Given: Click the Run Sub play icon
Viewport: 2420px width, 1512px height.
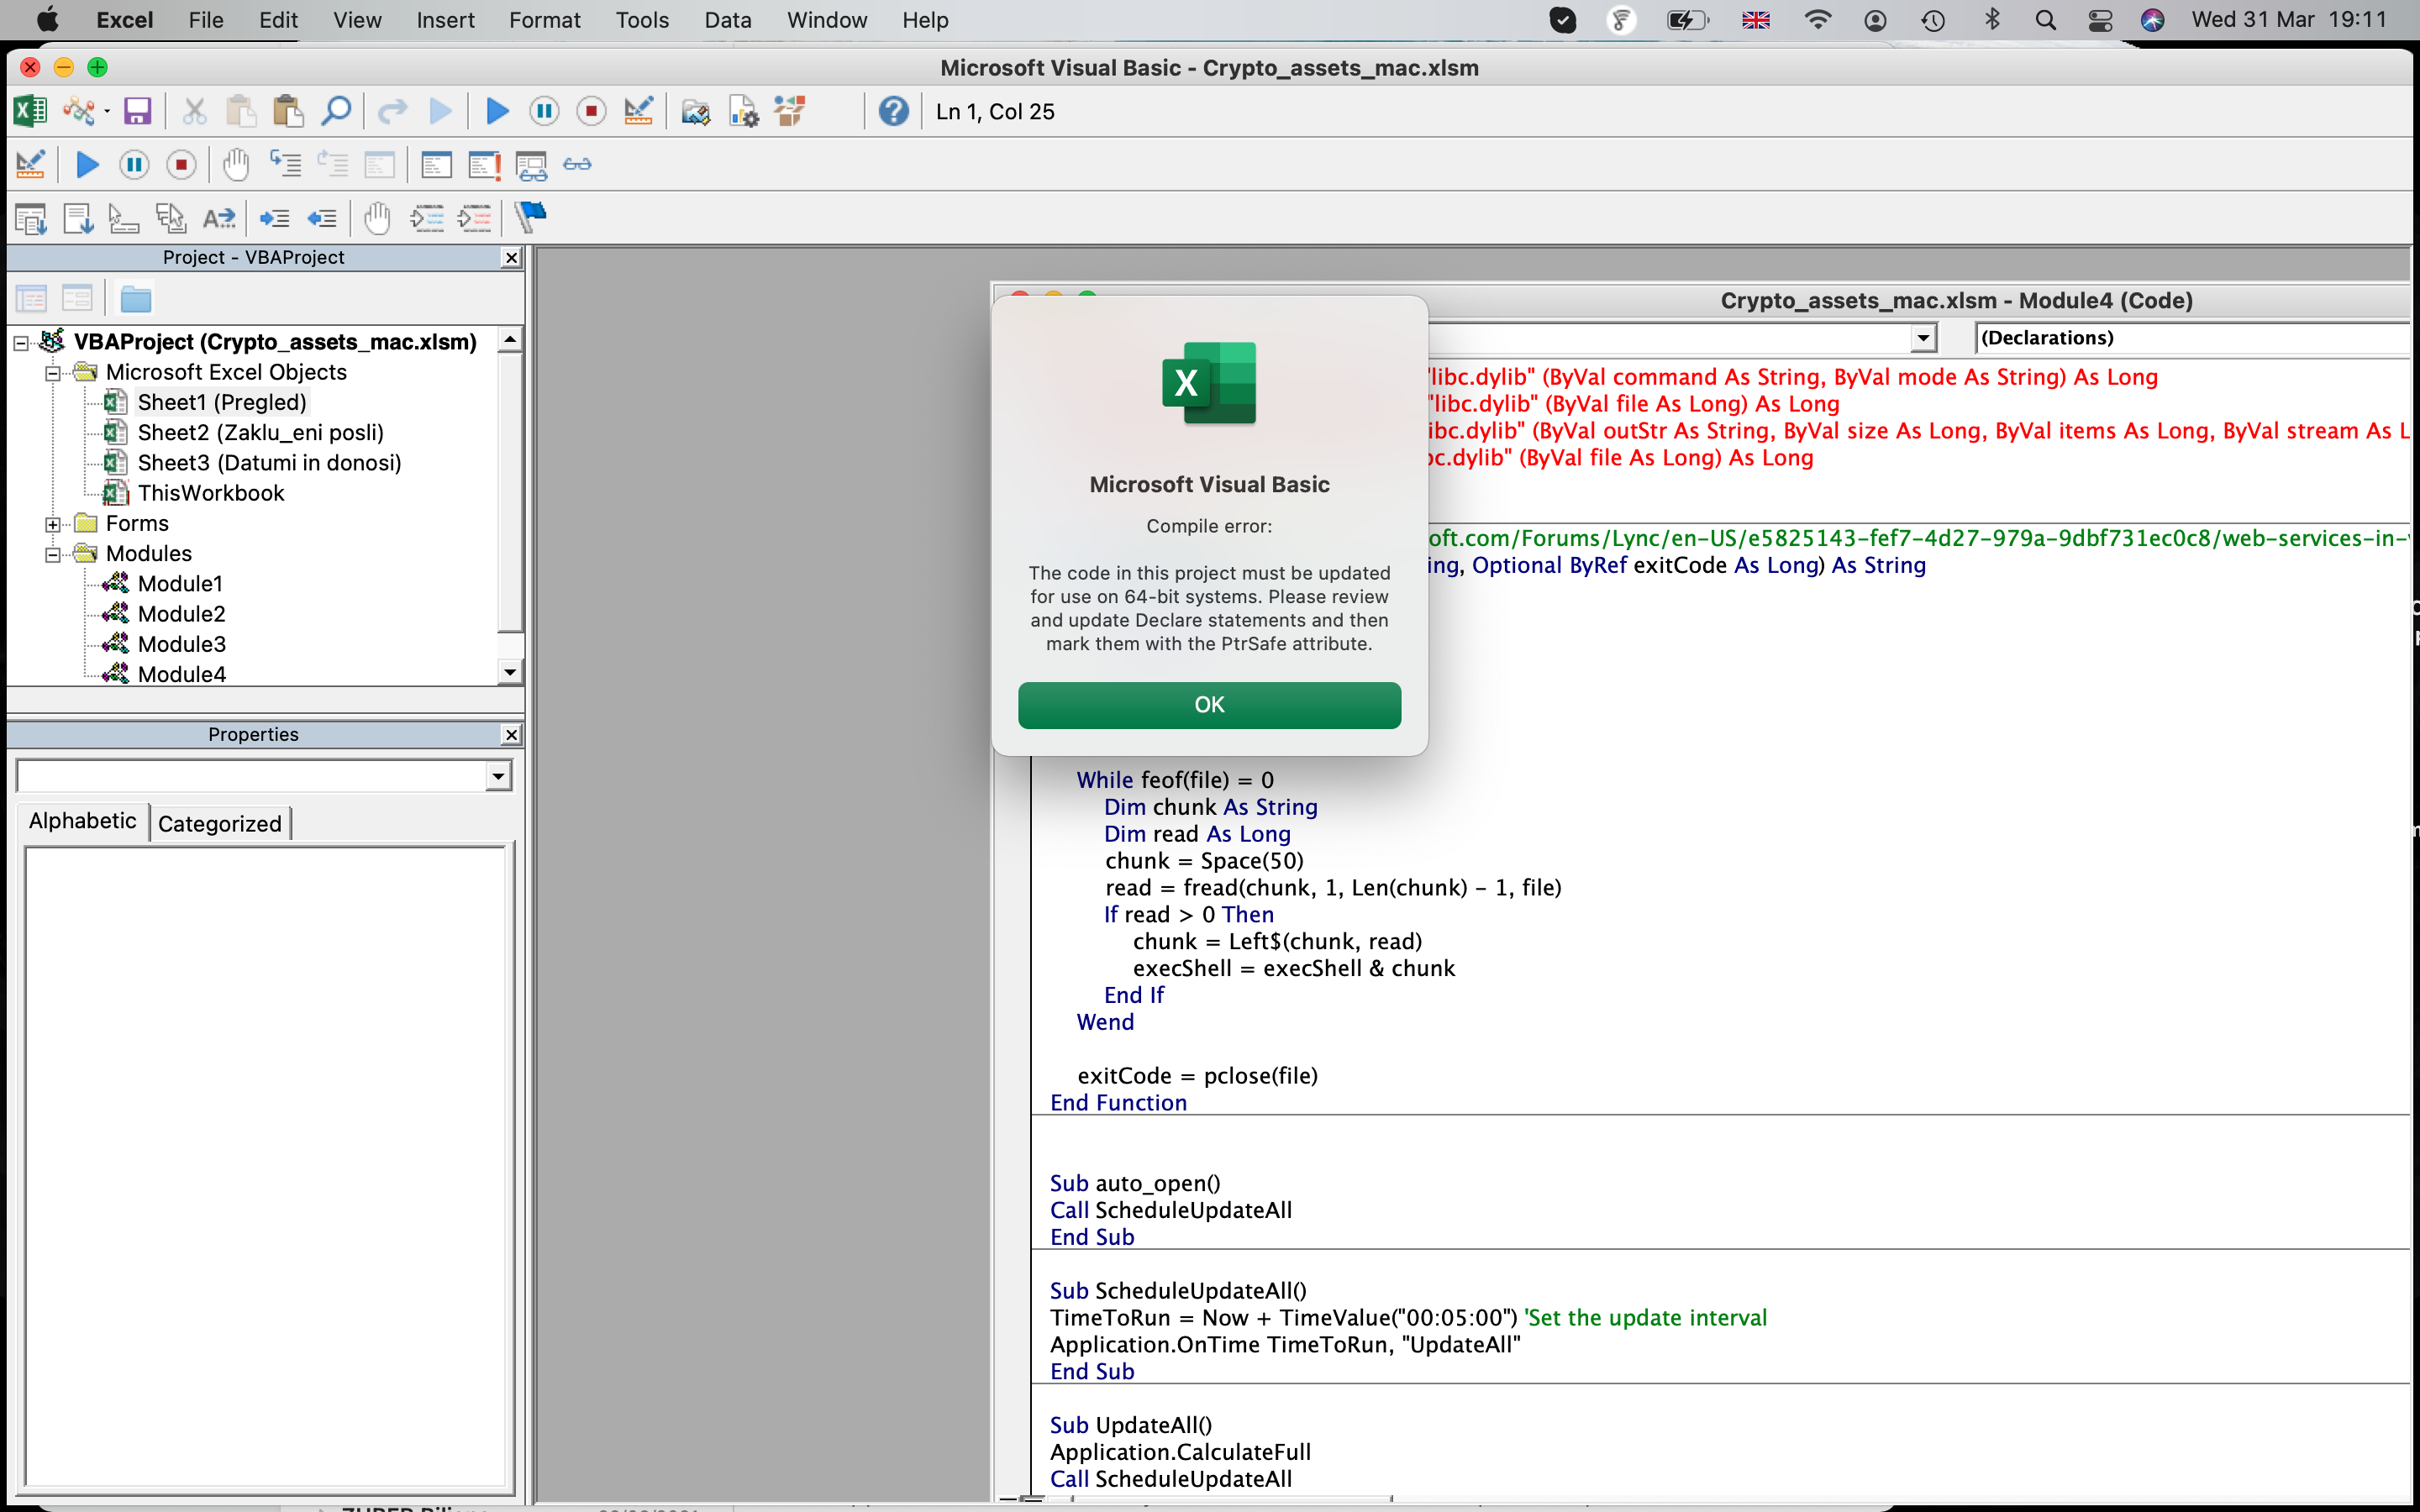Looking at the screenshot, I should tap(497, 111).
